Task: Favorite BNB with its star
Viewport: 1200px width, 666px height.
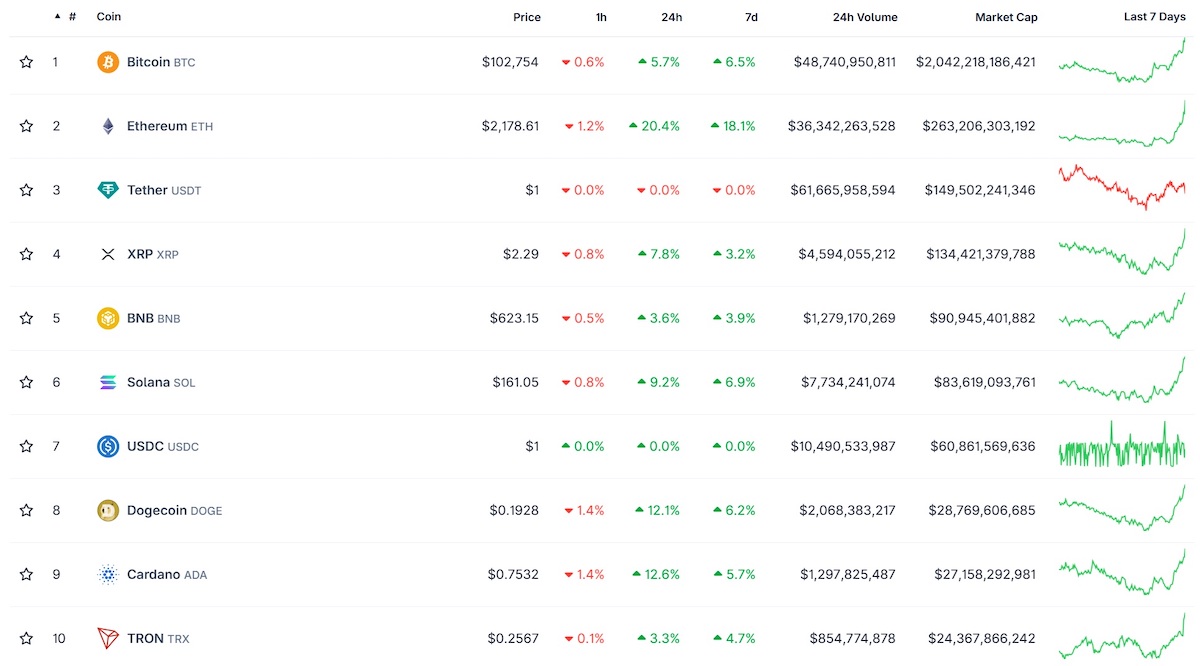Action: 26,318
